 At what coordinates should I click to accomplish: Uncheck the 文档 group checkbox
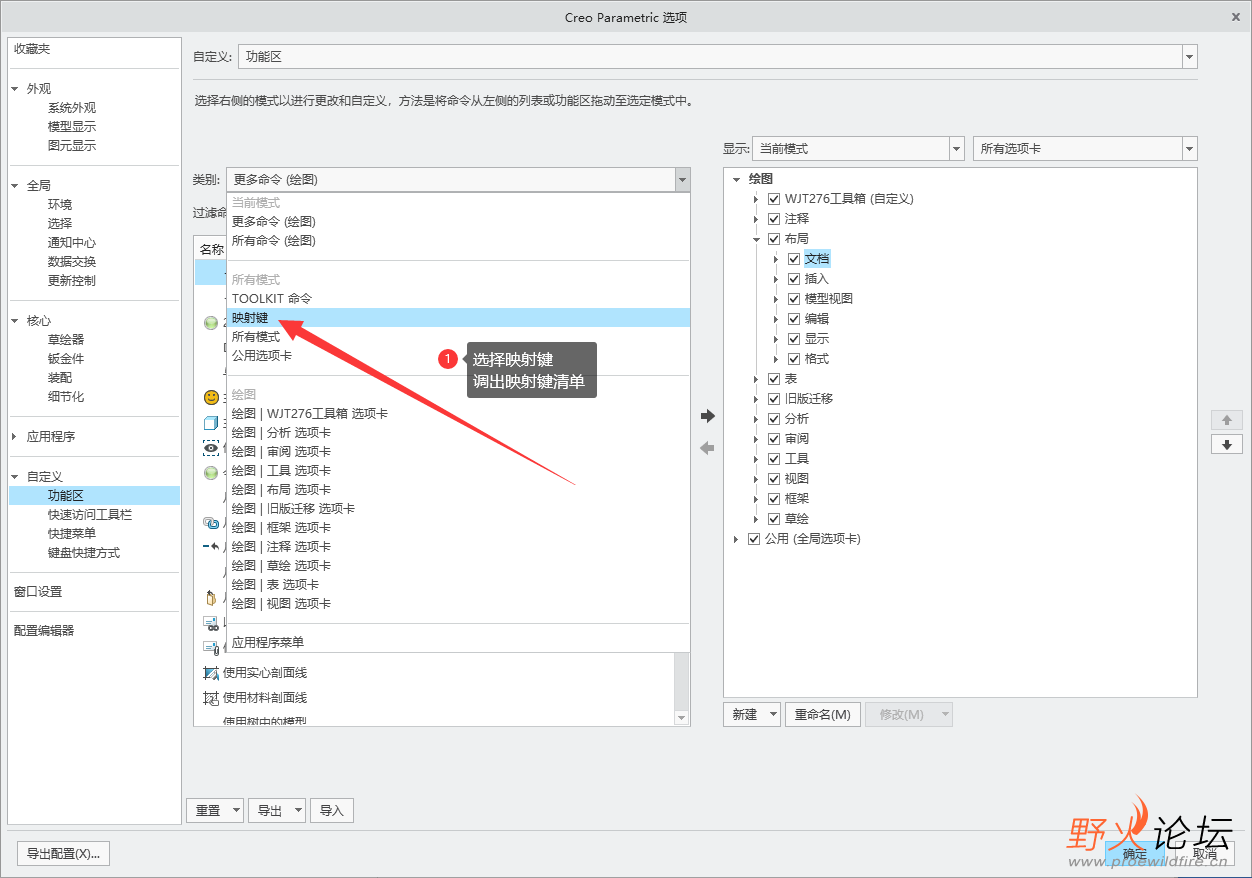(794, 259)
